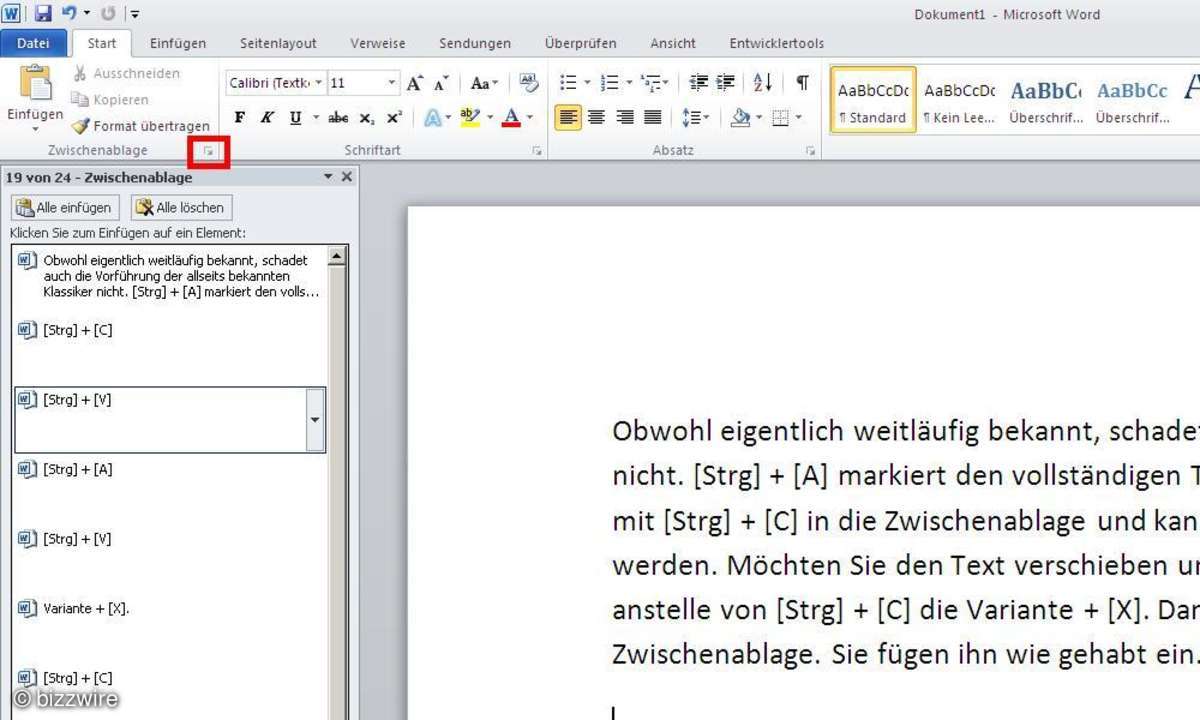
Task: Click the Redo icon in quick access toolbar
Action: point(107,14)
